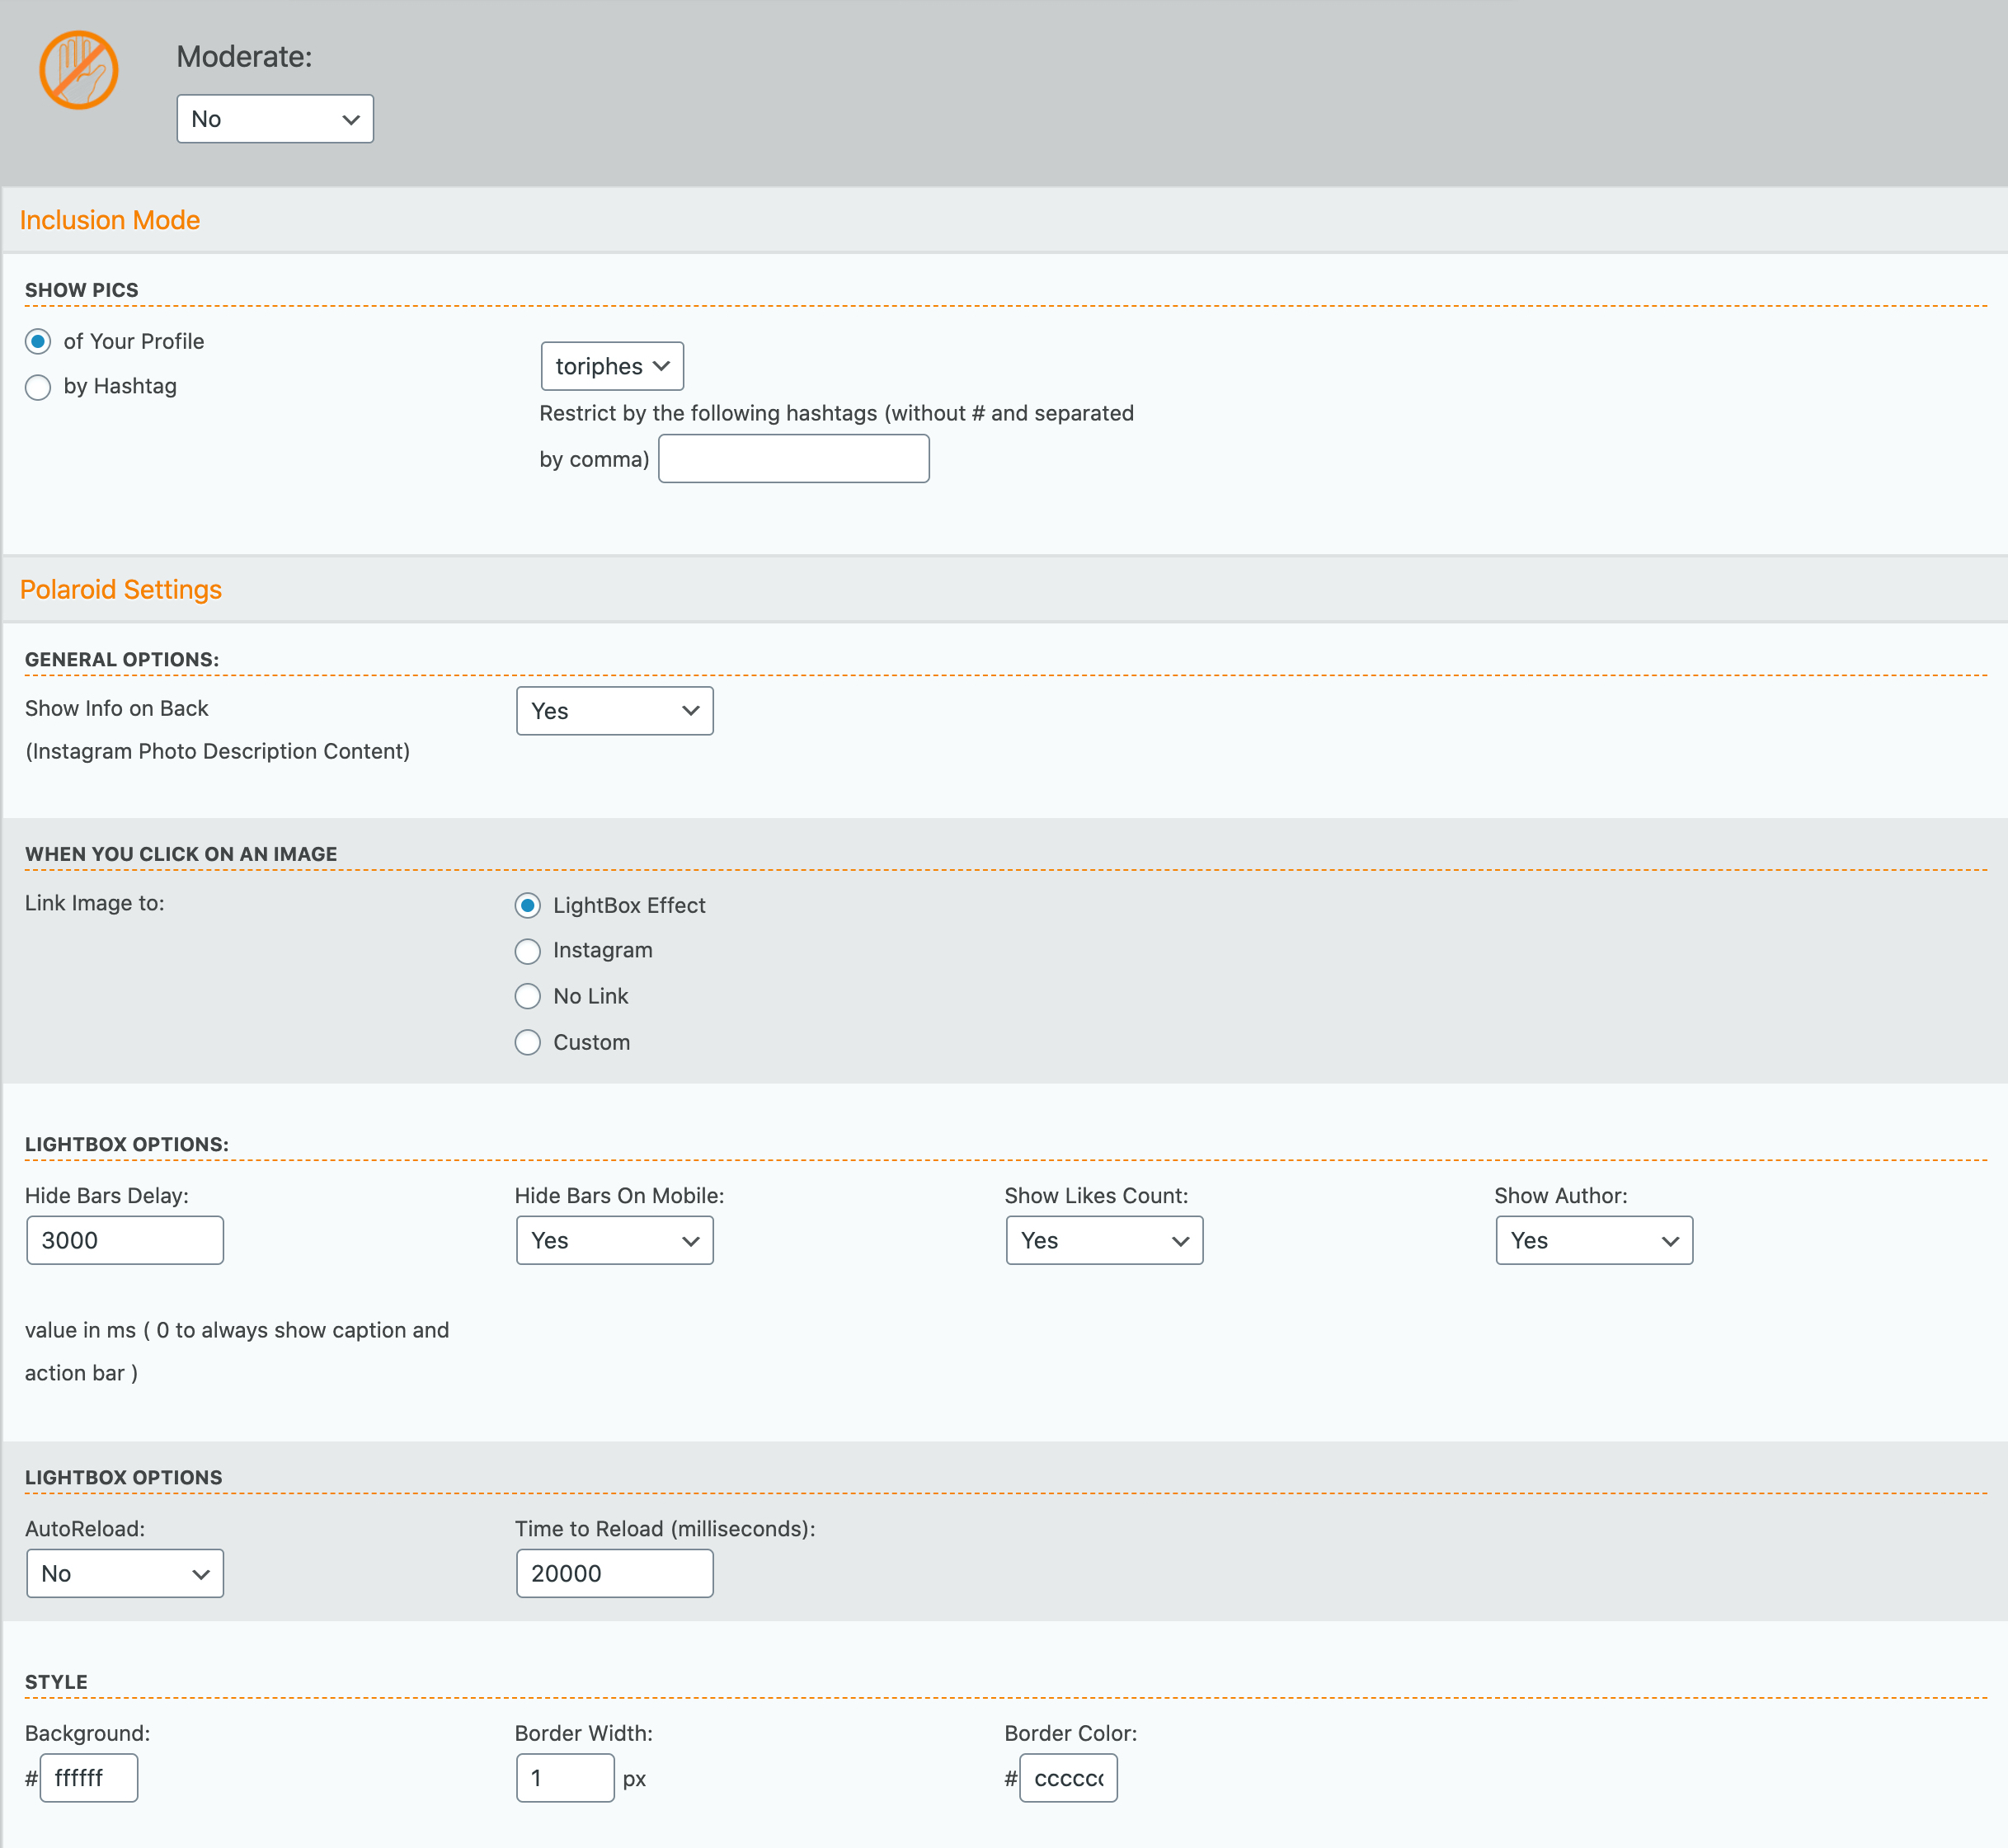
Task: Open Show Info on Back dropdown
Action: 614,711
